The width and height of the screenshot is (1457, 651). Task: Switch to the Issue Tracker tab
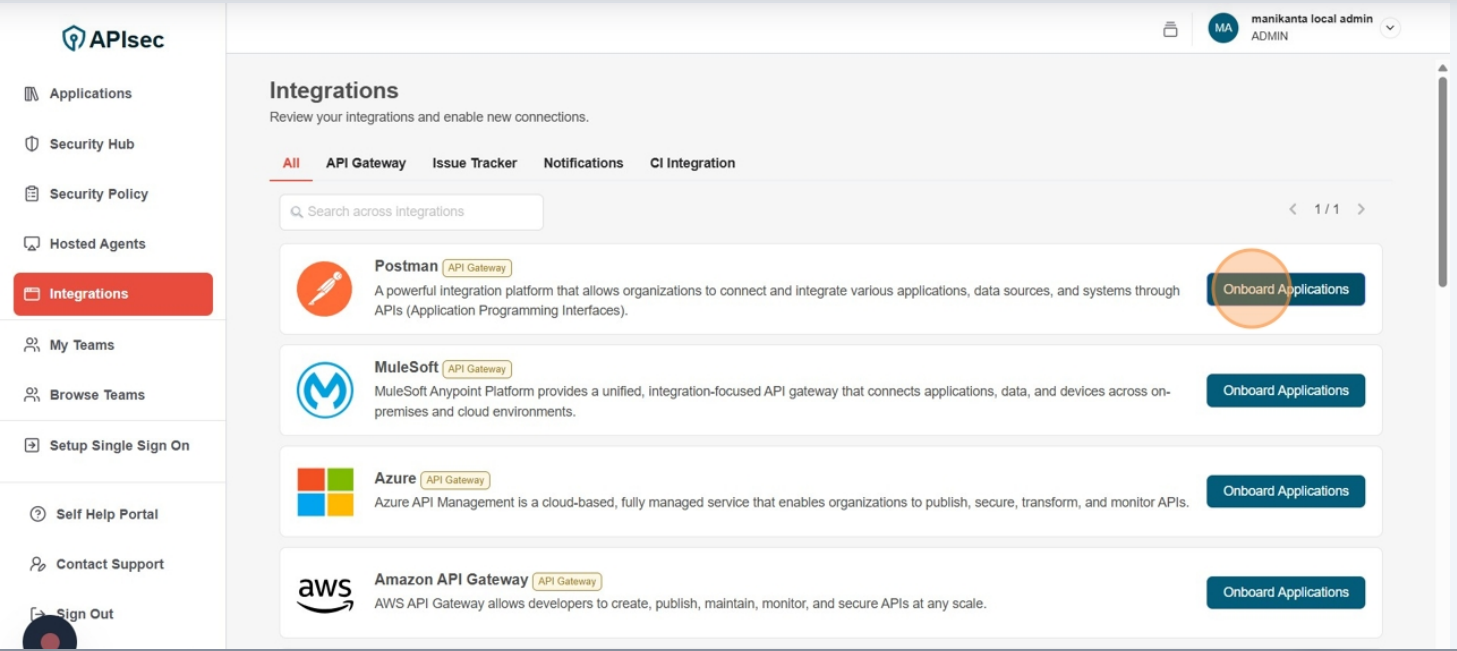tap(474, 163)
